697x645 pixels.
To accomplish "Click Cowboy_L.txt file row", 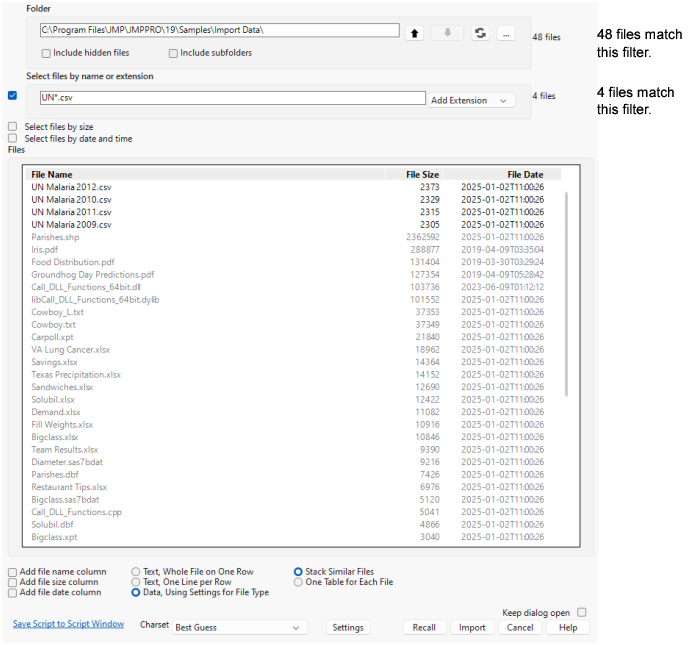I will pos(288,312).
